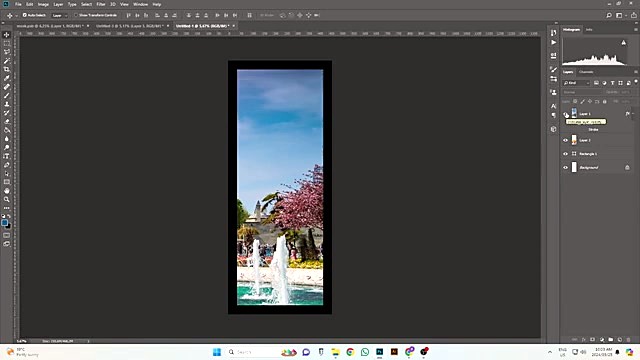Open the Layers panel menu
This screenshot has height=360, width=640.
pos(636,72)
